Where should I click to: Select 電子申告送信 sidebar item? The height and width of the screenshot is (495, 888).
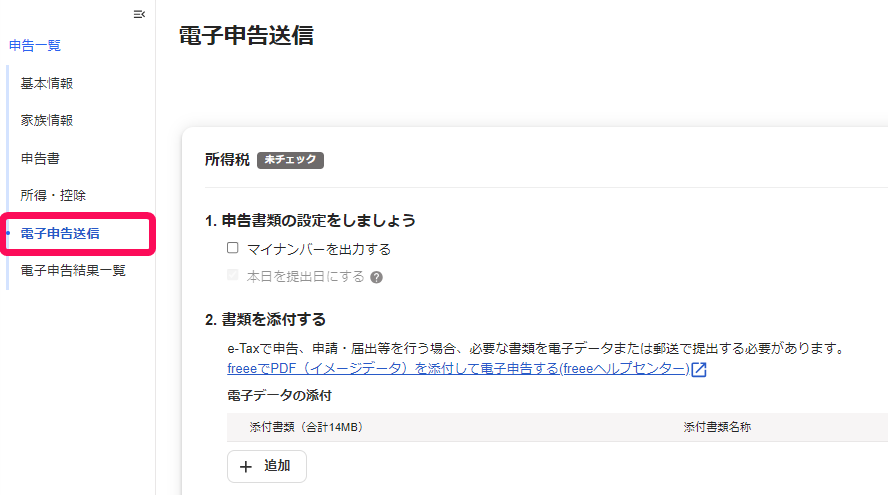[60, 233]
